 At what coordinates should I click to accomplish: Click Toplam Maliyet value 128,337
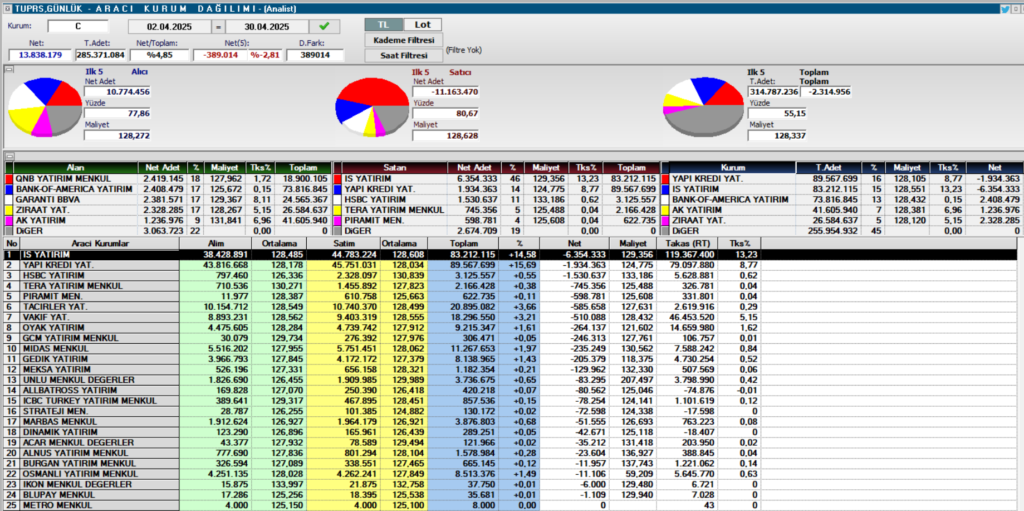[x=777, y=136]
